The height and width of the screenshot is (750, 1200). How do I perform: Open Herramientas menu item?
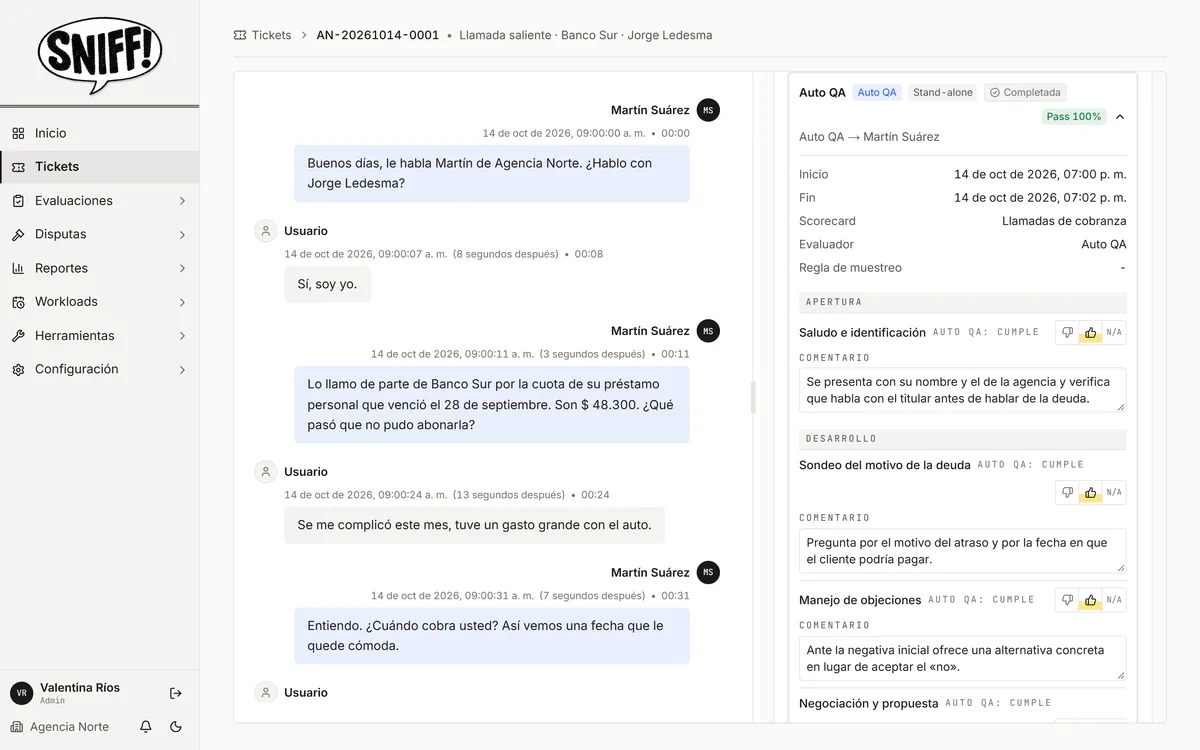coord(100,336)
